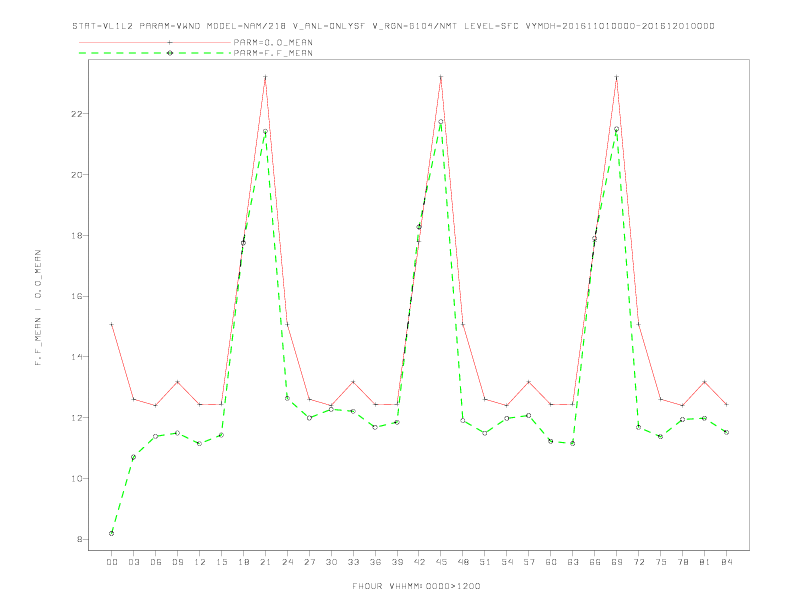Click the green circle data point at hour 00
Screen dimensions: 792x612
coord(112,533)
